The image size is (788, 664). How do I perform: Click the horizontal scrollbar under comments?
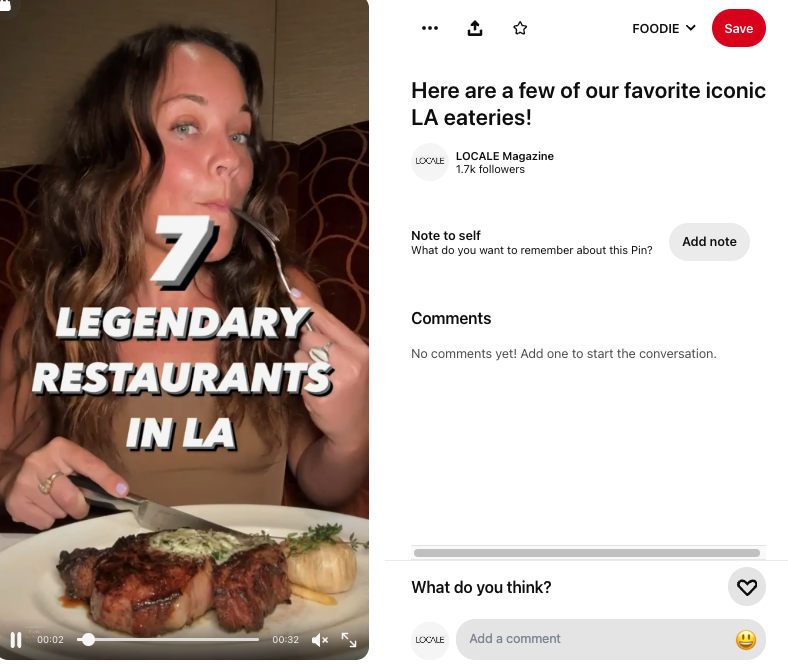point(586,553)
